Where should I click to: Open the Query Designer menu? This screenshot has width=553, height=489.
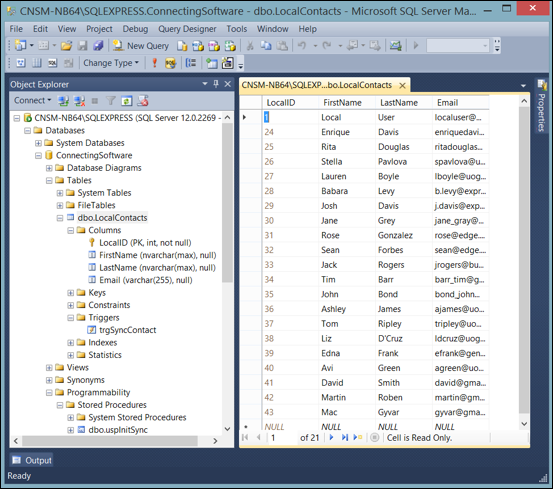(x=187, y=29)
